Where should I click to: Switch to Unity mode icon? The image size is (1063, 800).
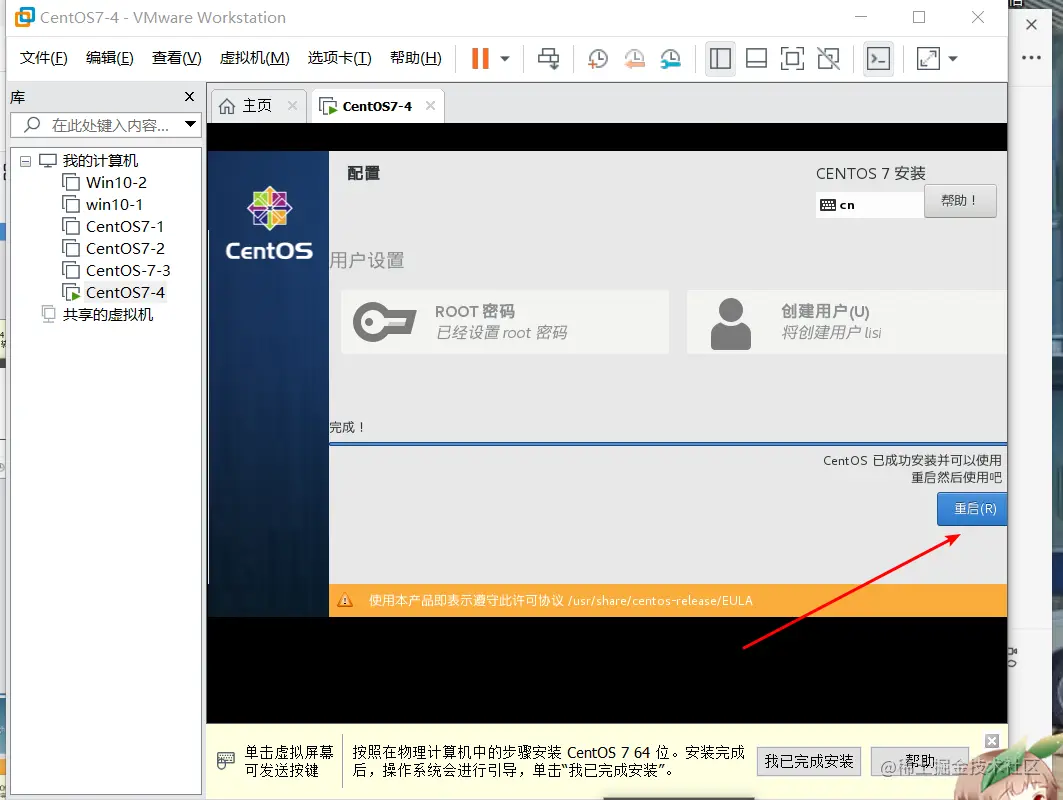click(x=828, y=59)
